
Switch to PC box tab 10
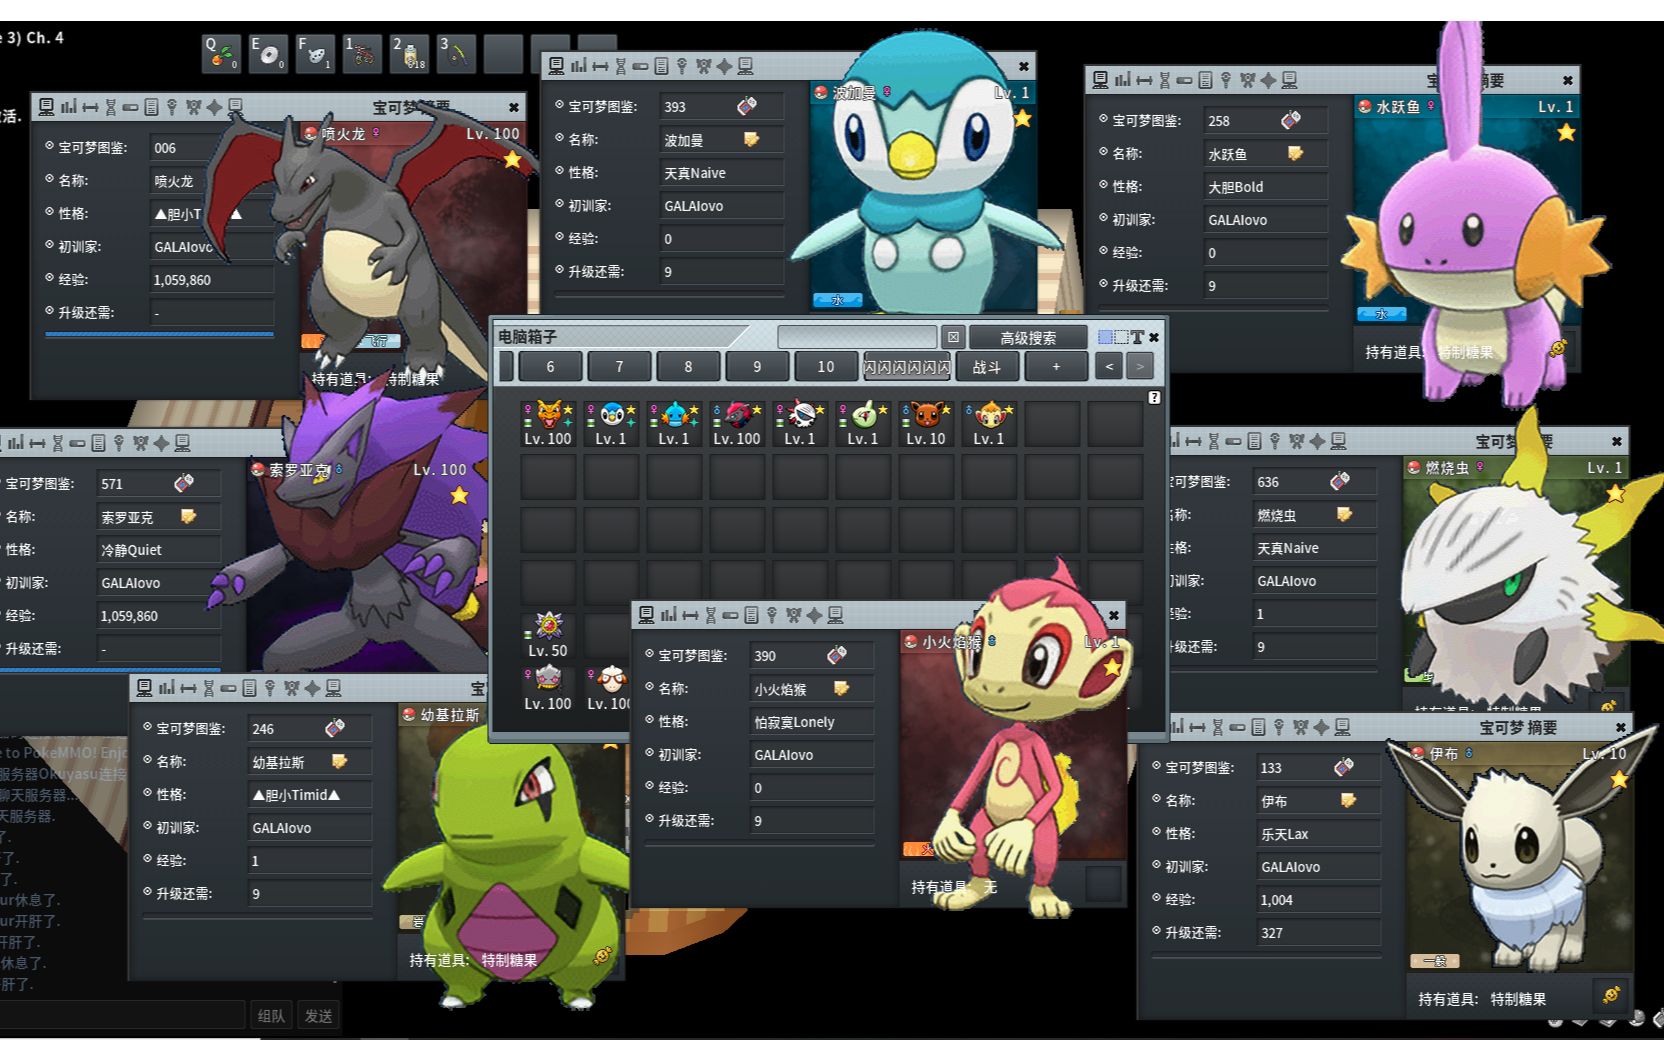[x=825, y=367]
